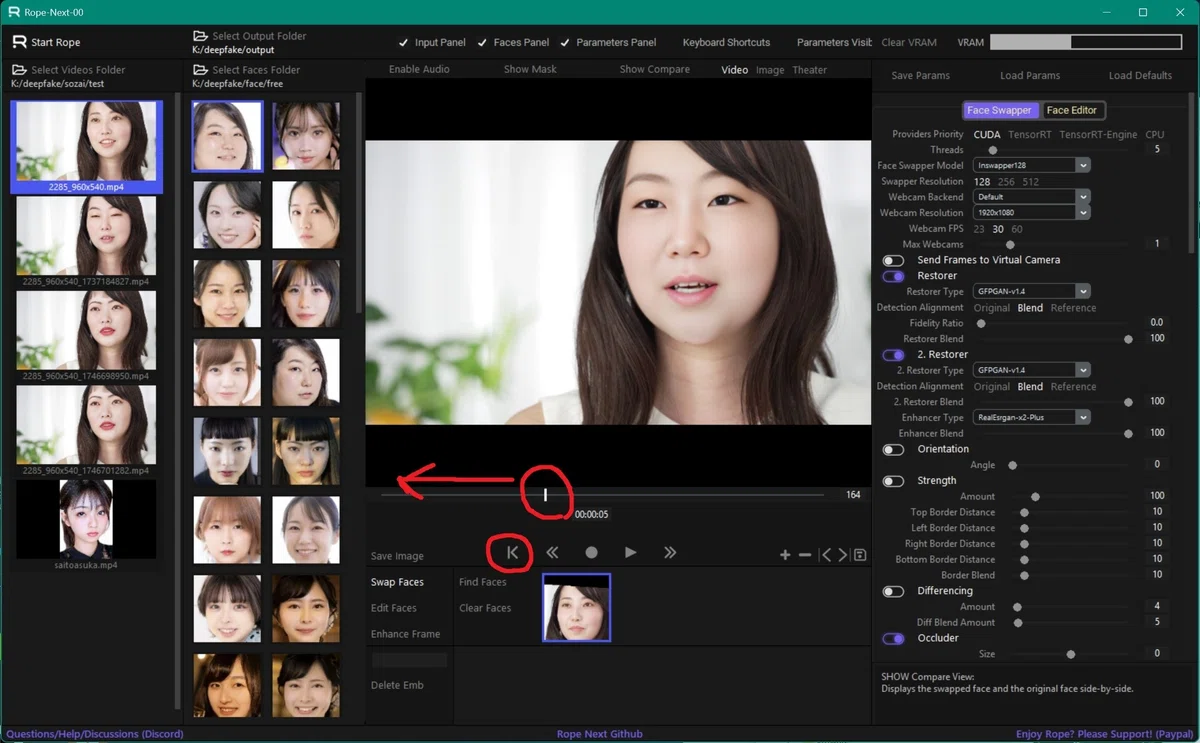
Task: Open the Rope Next Github link
Action: point(600,734)
